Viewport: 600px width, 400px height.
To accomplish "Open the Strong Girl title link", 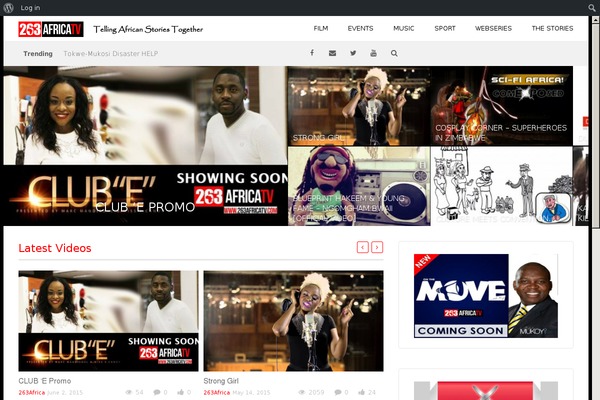I will (x=221, y=381).
